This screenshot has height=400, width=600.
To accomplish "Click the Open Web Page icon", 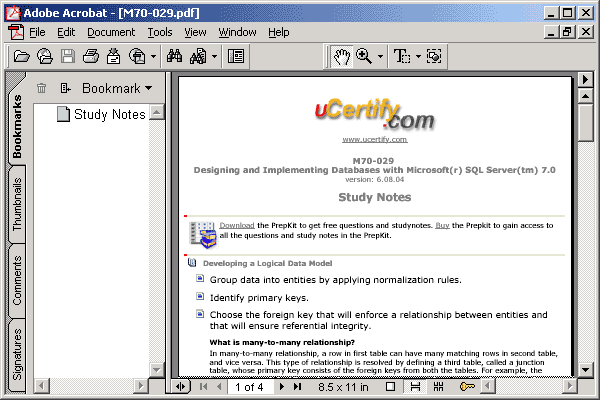I will 45,56.
